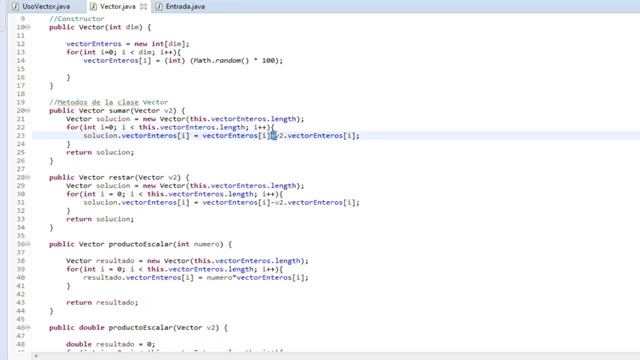Click the highlighted operator on line 23
The height and width of the screenshot is (360, 640).
pyautogui.click(x=273, y=136)
